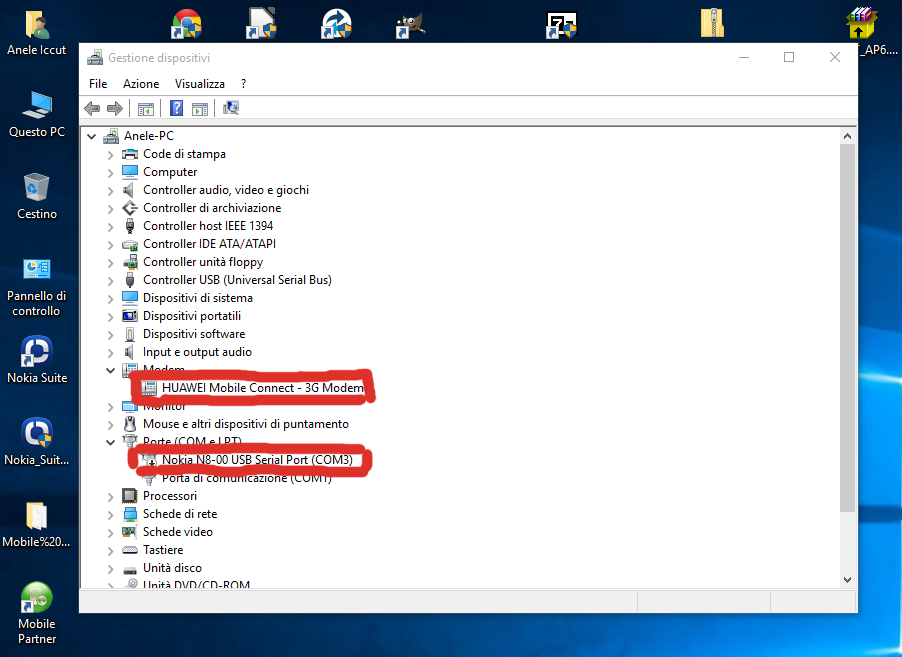Click the Forward arrow toolbar icon
Image resolution: width=902 pixels, height=657 pixels.
click(x=115, y=108)
